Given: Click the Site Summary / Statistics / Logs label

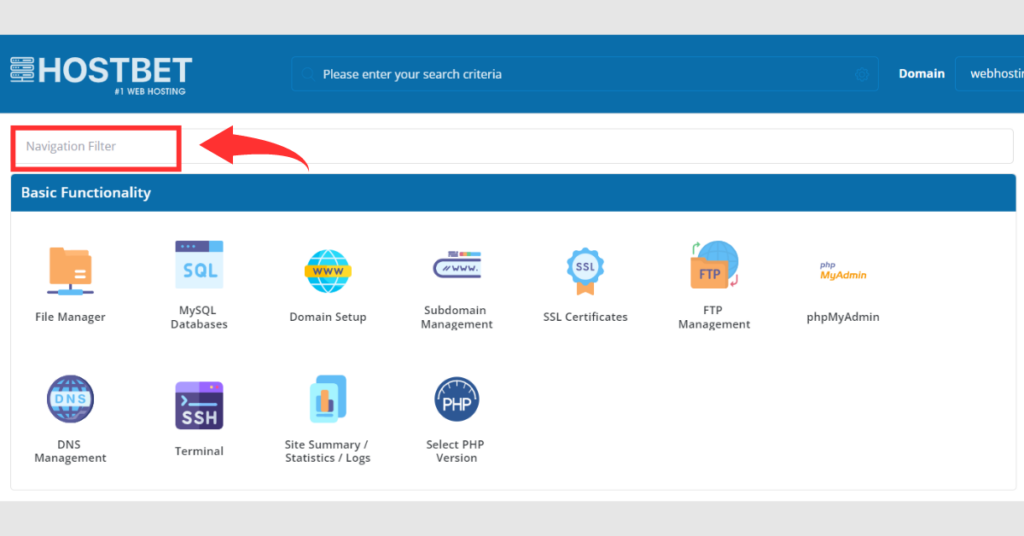Looking at the screenshot, I should (328, 451).
